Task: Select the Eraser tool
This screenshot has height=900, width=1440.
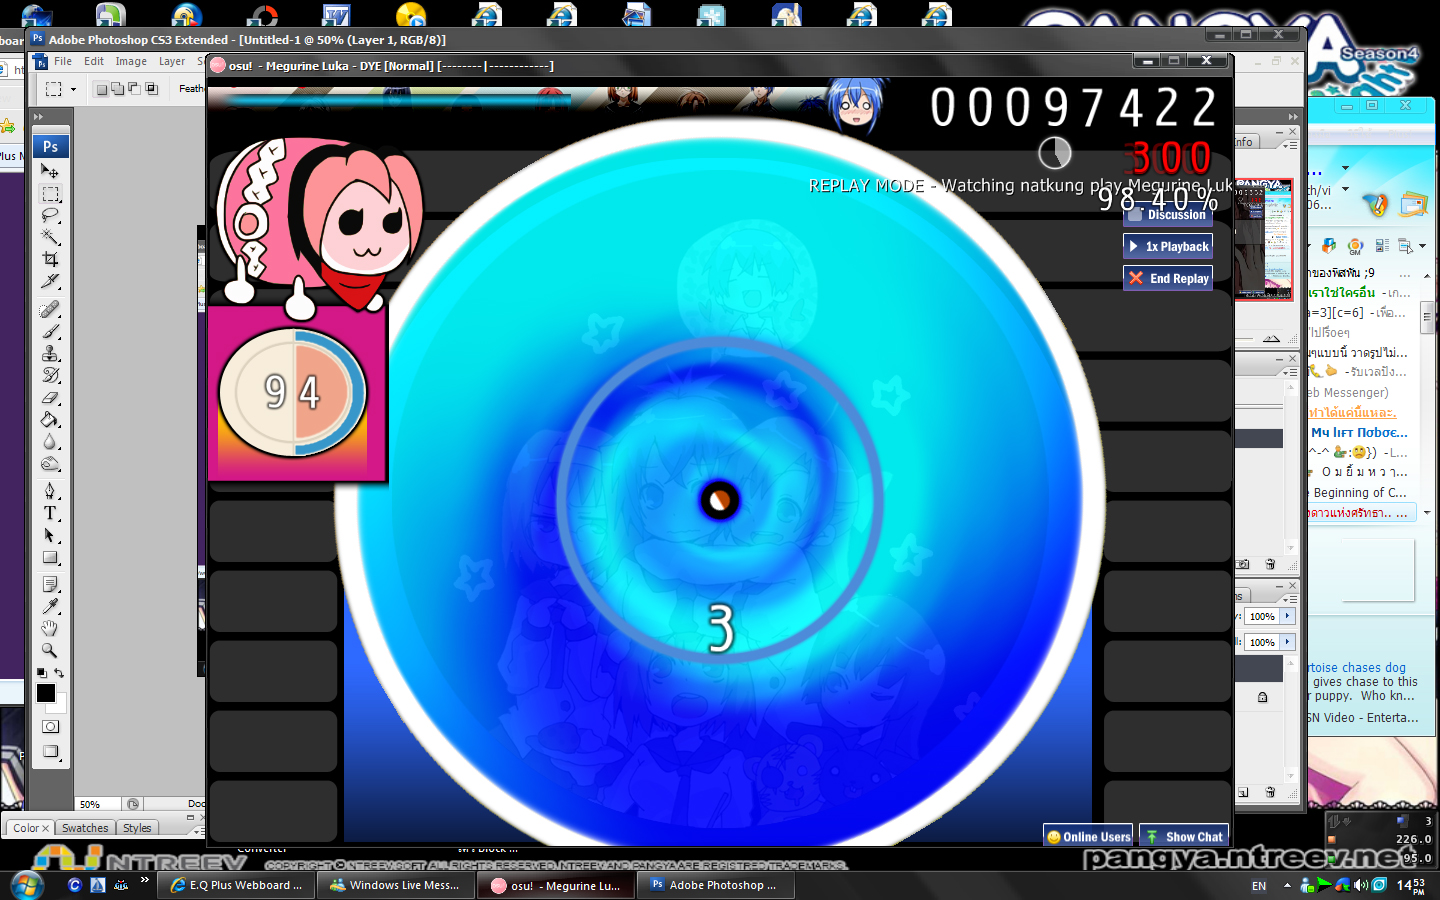Action: tap(50, 397)
